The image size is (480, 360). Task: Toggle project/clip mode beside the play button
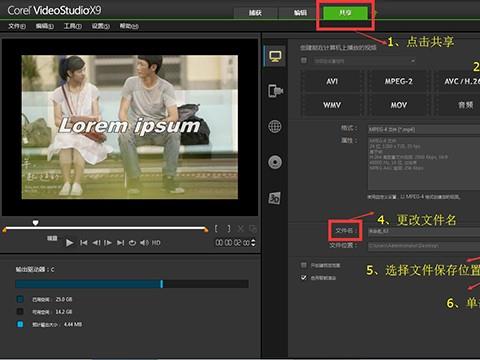coord(52,238)
